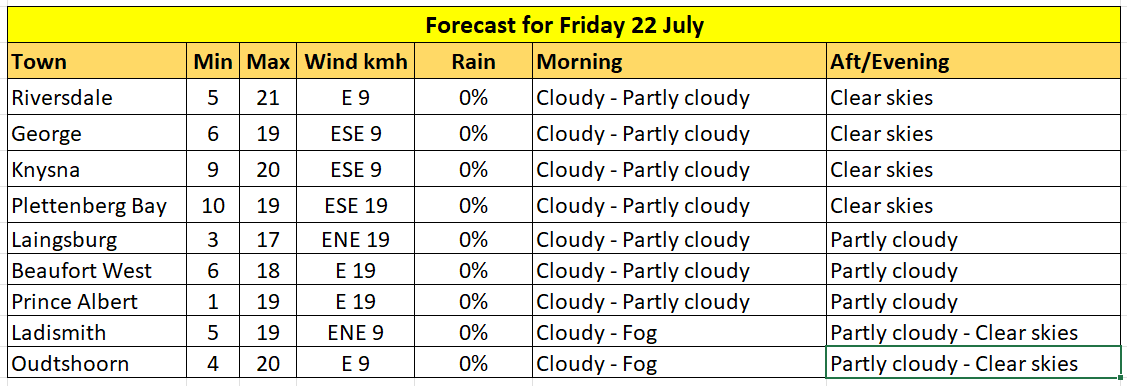Image resolution: width=1127 pixels, height=386 pixels.
Task: Click George's ESE 9 wind cell
Action: coord(356,134)
